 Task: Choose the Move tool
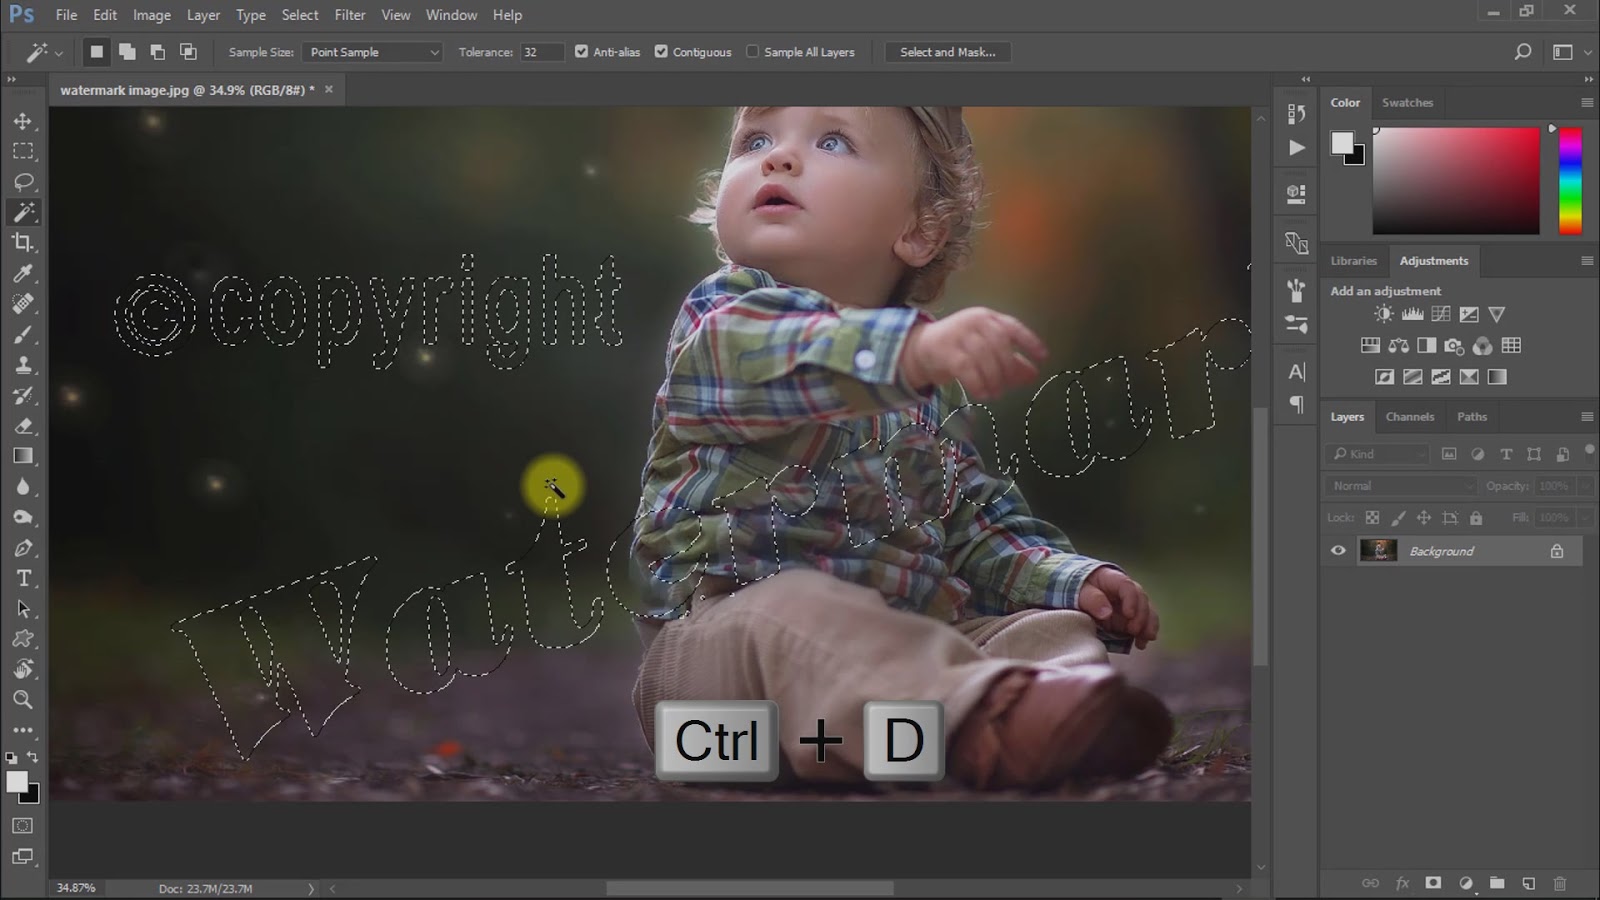click(x=22, y=120)
